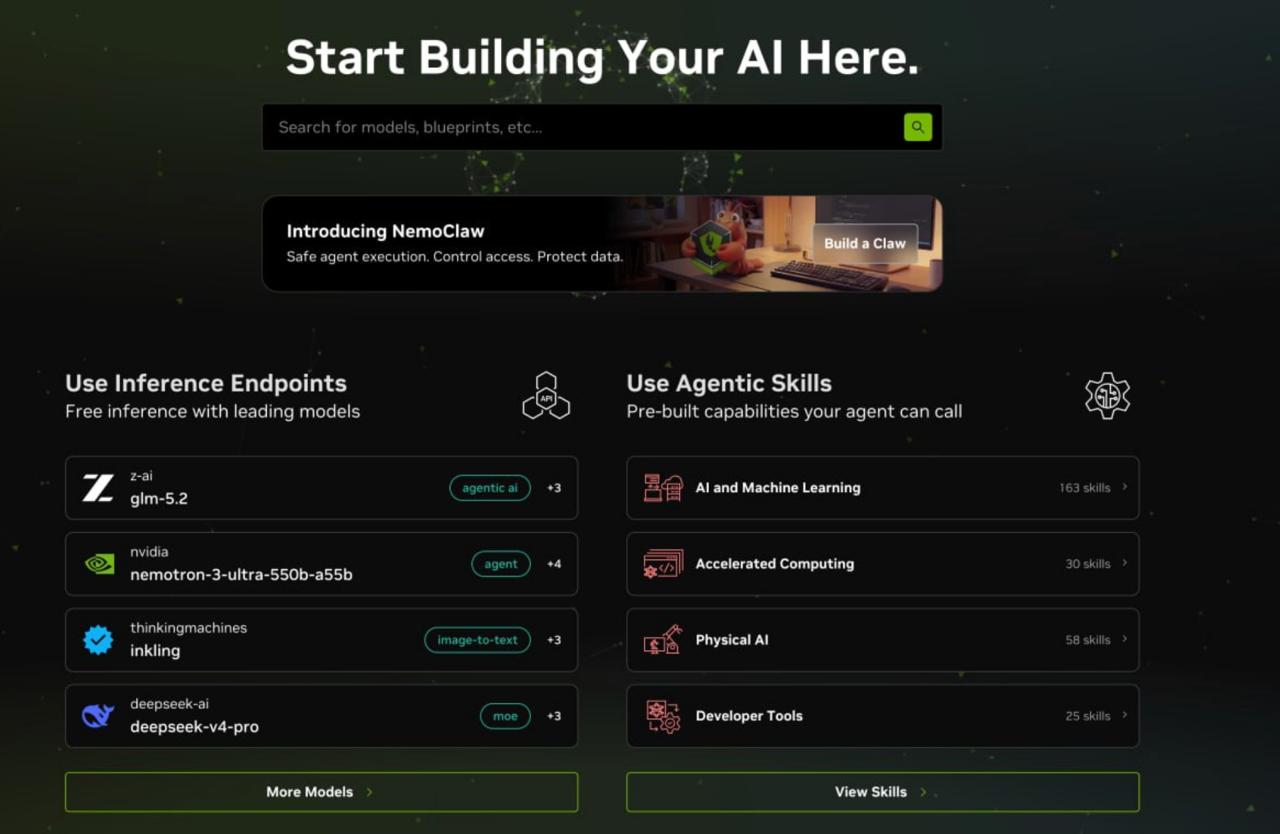Image resolution: width=1280 pixels, height=834 pixels.
Task: Show the +3 extra tags for deepseek-v4-pro
Action: point(554,716)
